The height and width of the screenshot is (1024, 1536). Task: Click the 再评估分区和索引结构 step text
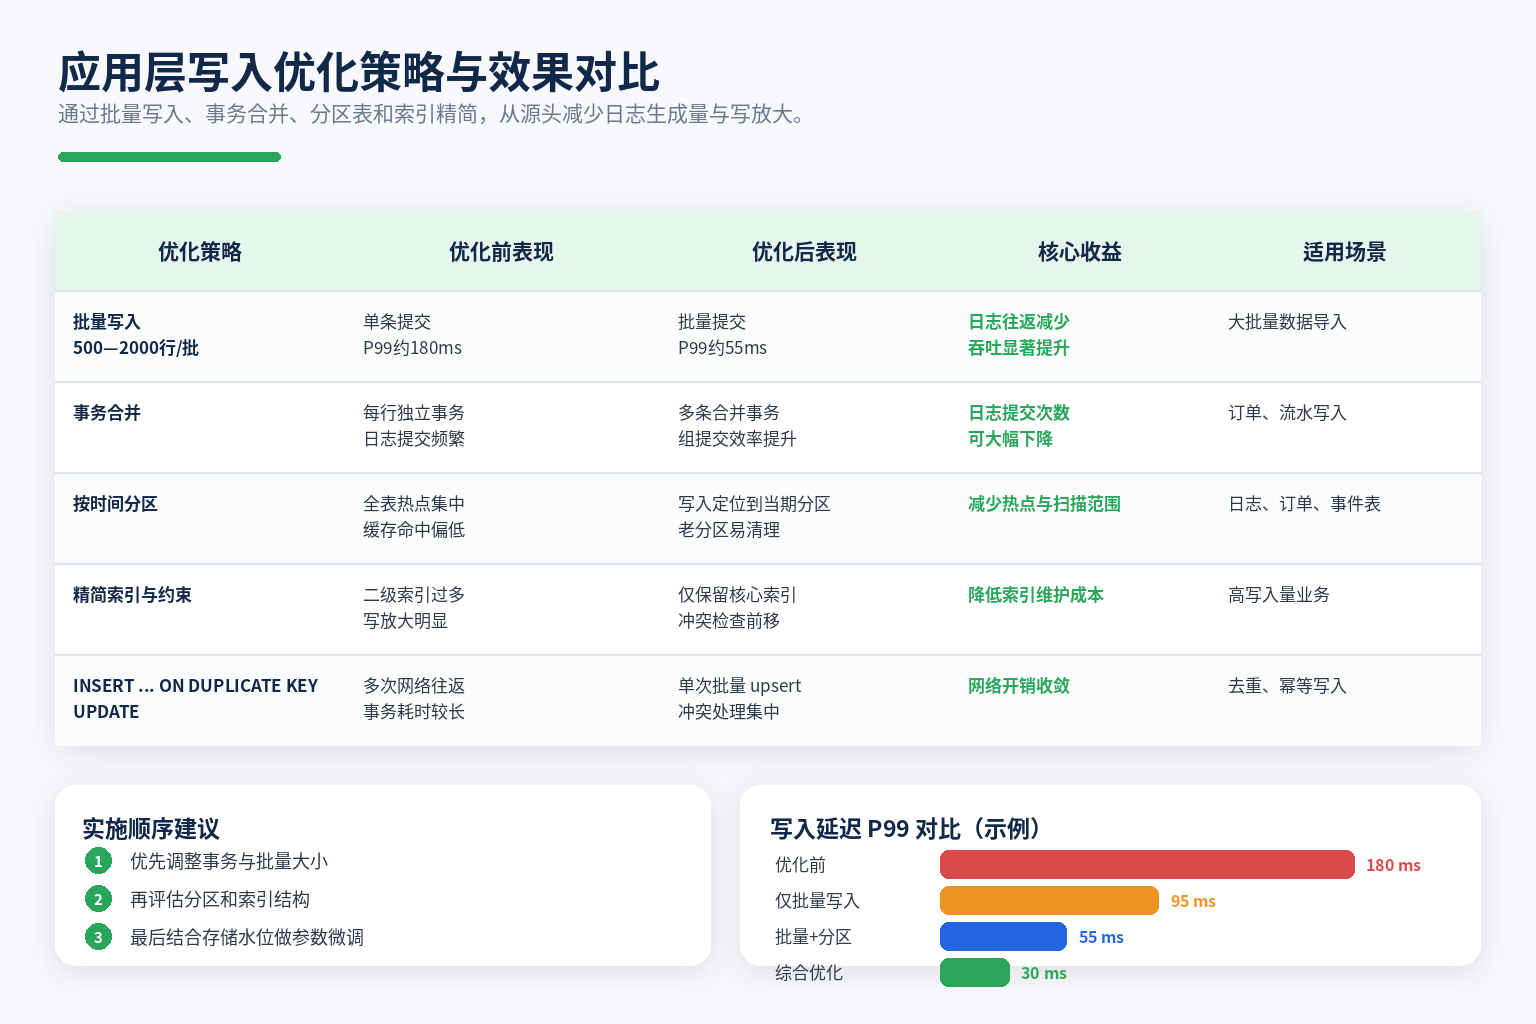220,899
